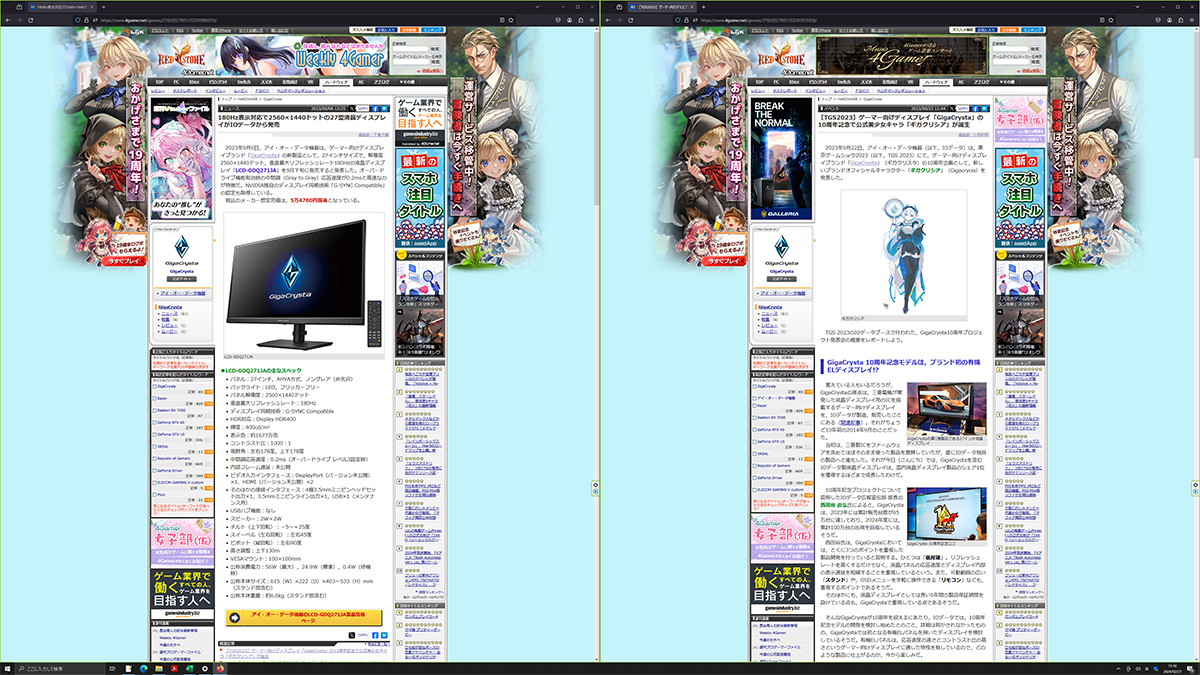The height and width of the screenshot is (675, 1200).
Task: Select the PC tab in the left 4Gamer nav
Action: [x=176, y=82]
